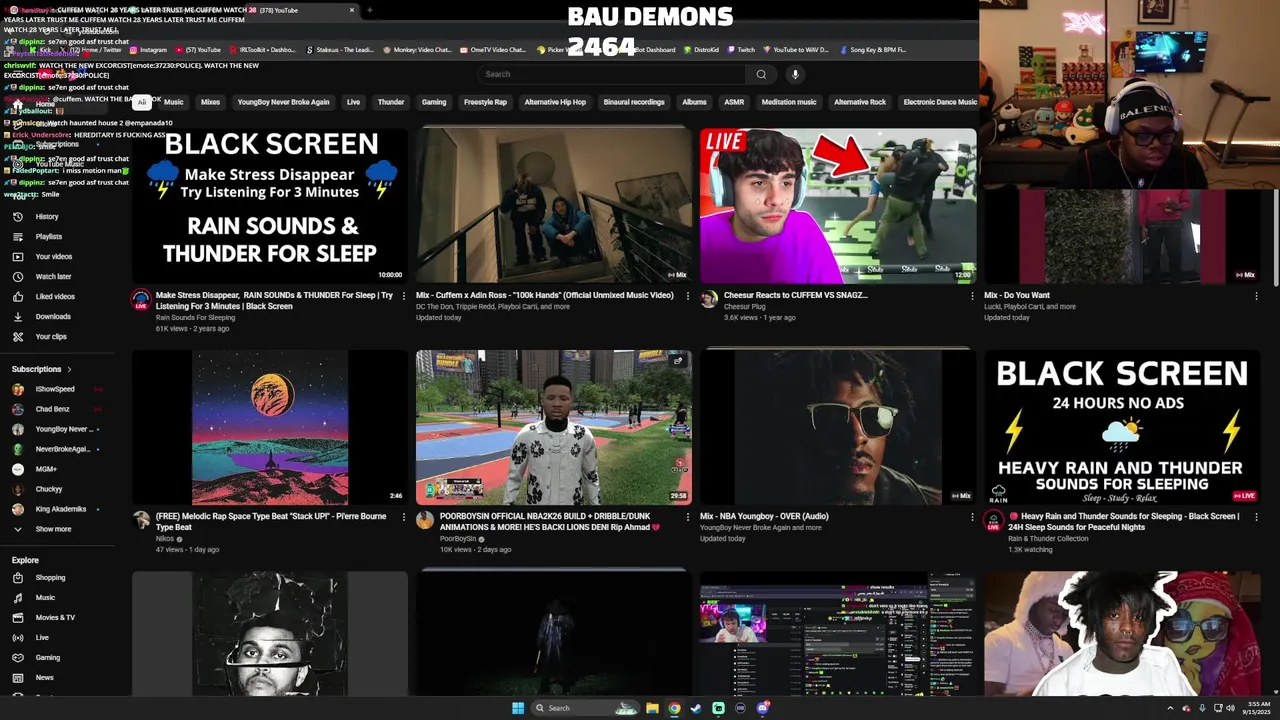The height and width of the screenshot is (720, 1280).
Task: Click the search magnifier button
Action: coord(761,74)
